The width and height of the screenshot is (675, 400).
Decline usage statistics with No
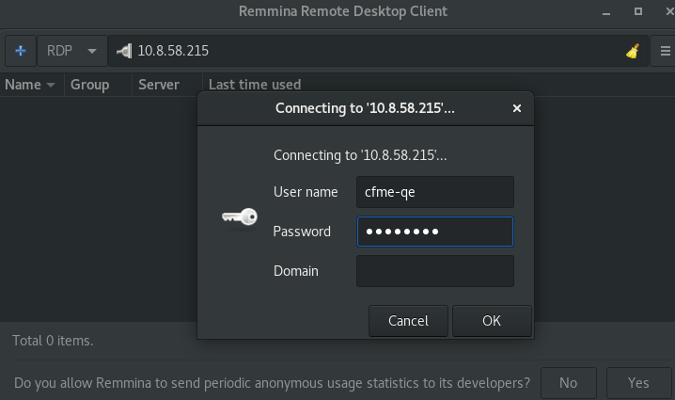(568, 382)
